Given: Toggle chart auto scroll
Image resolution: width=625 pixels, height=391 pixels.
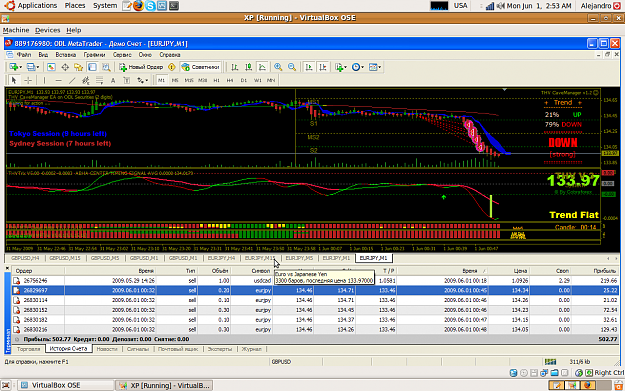Looking at the screenshot, I should [x=309, y=67].
